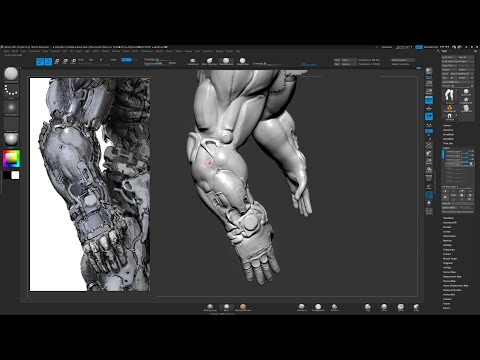This screenshot has height=360, width=480.
Task: Toggle Solo mode on right shelf
Action: [x=429, y=203]
